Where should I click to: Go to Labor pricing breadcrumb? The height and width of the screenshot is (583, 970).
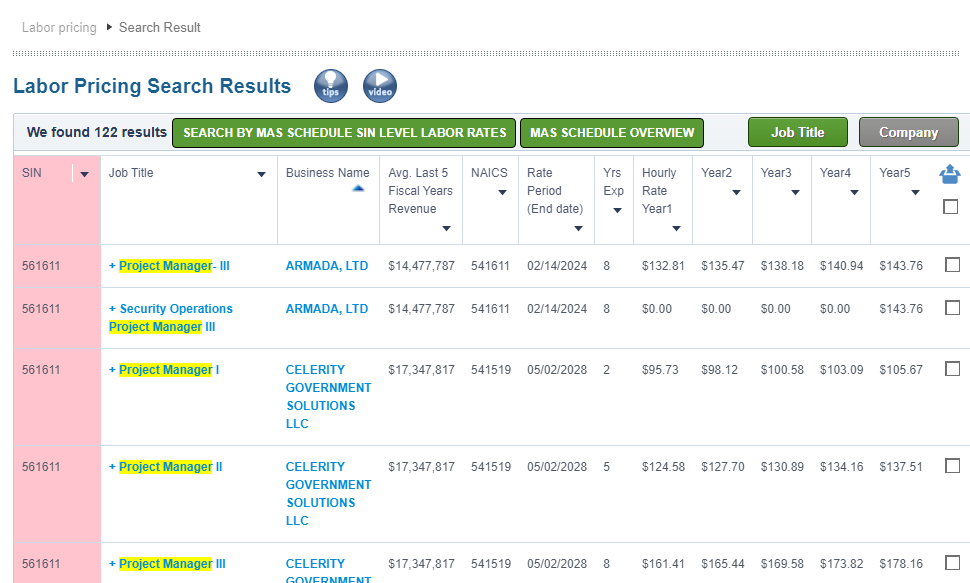pyautogui.click(x=59, y=28)
